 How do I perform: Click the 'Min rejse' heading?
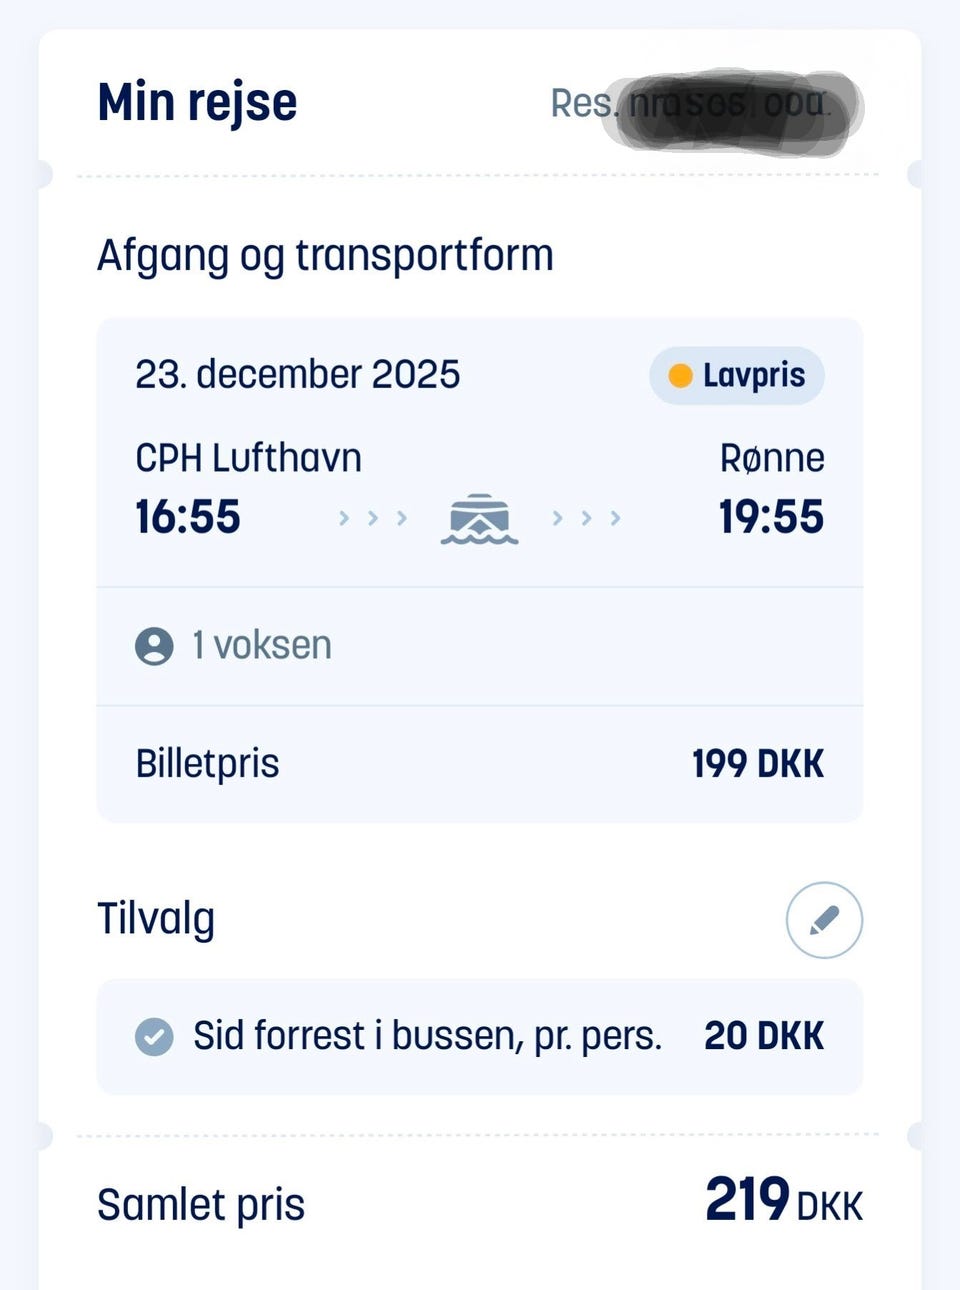coord(197,103)
